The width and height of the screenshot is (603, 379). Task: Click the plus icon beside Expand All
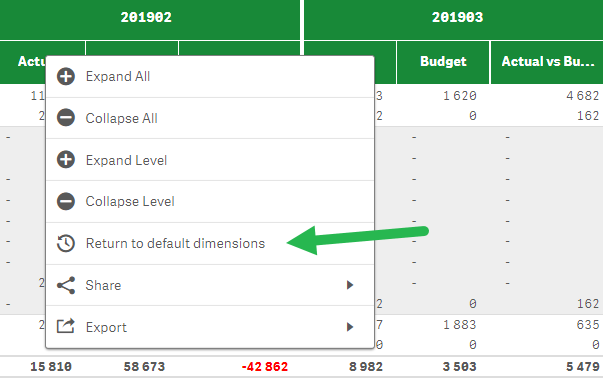(66, 76)
